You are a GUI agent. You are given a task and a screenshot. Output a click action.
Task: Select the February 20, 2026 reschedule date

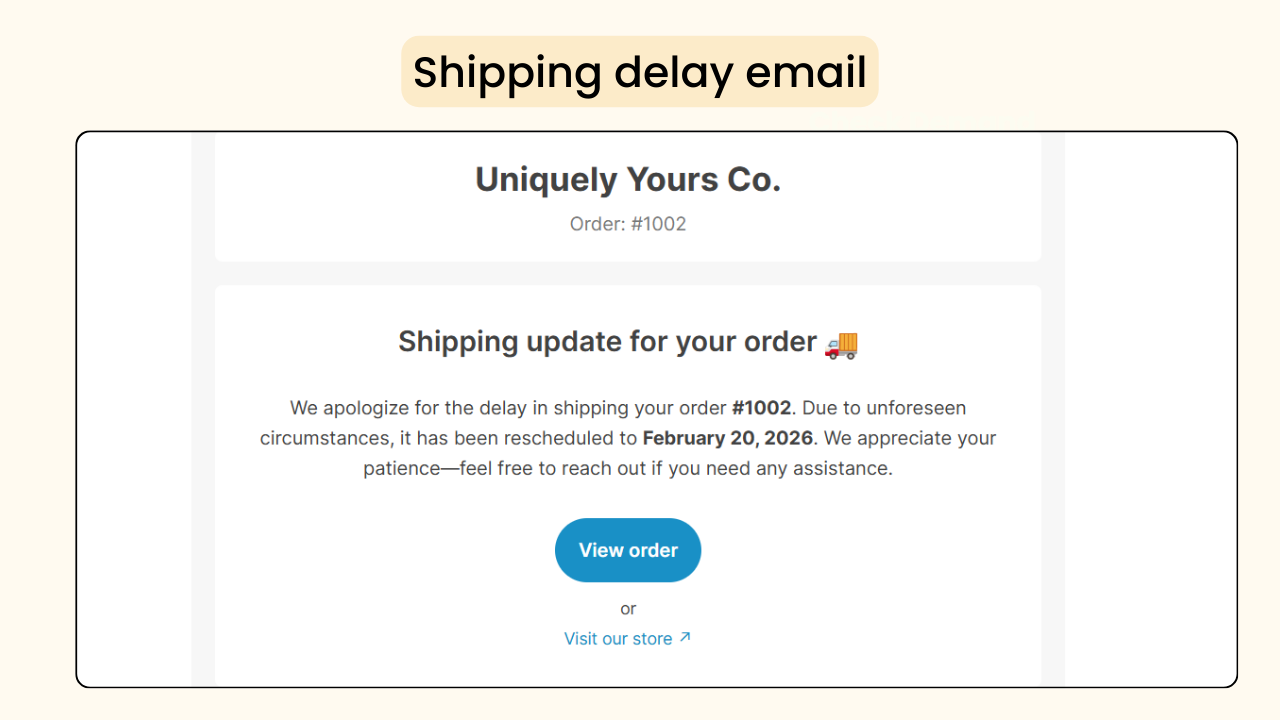coord(727,438)
